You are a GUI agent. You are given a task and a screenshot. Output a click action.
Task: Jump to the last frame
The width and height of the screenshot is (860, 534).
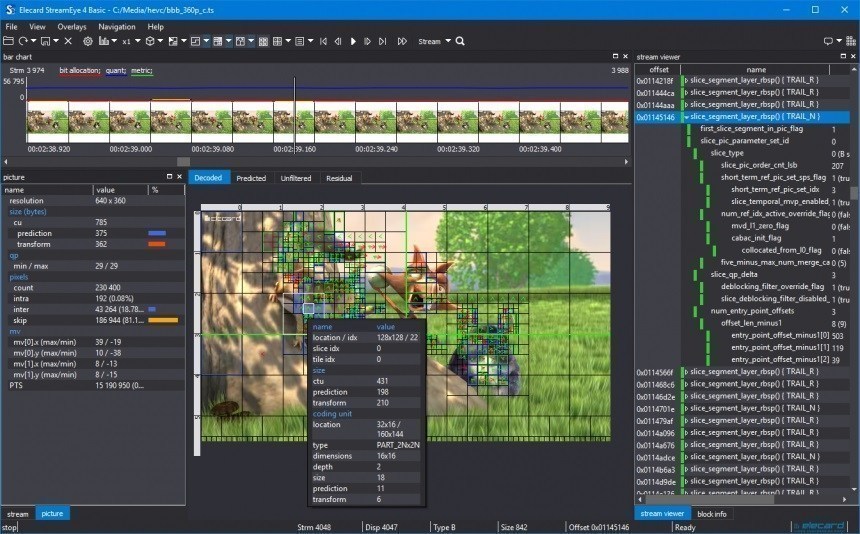coord(382,41)
